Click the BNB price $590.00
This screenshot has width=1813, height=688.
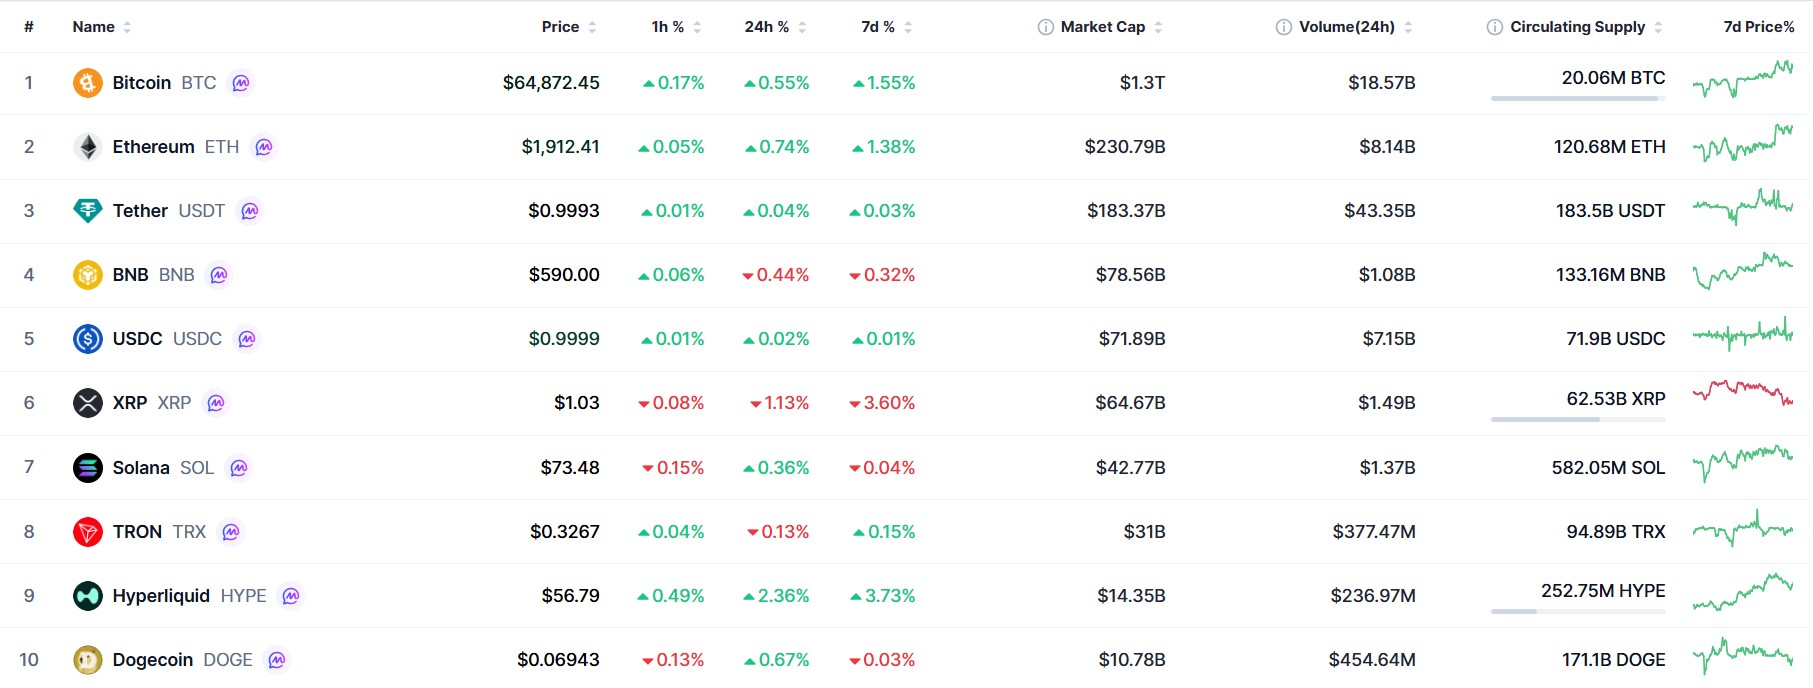[564, 275]
